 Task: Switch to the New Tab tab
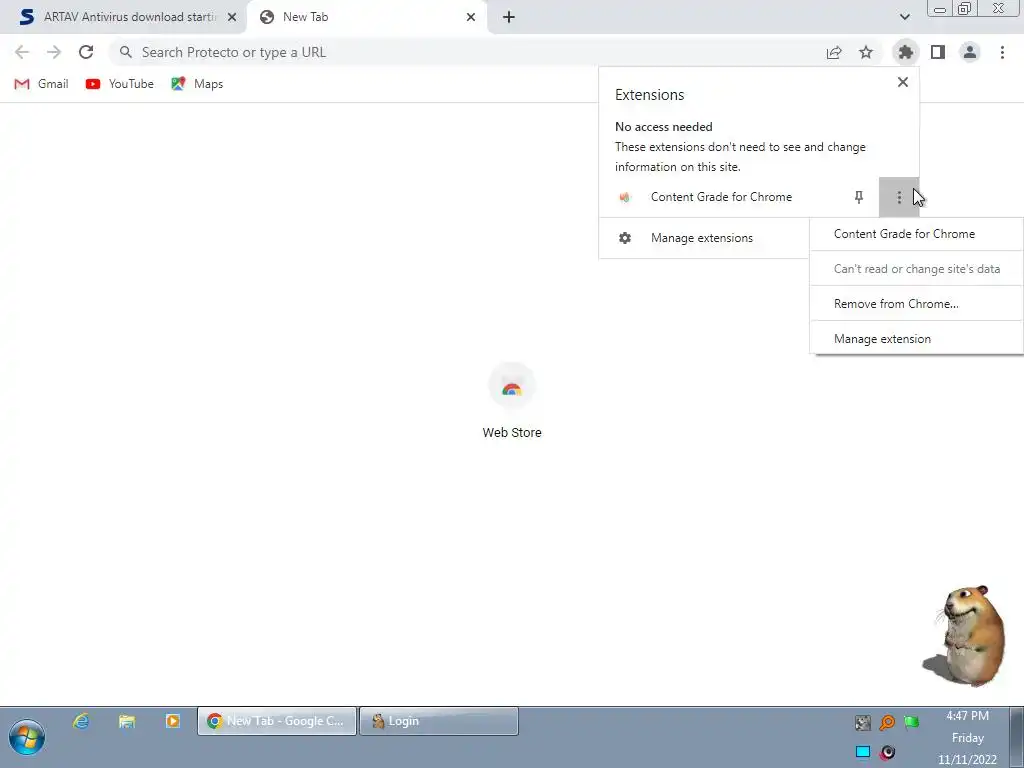(x=367, y=17)
